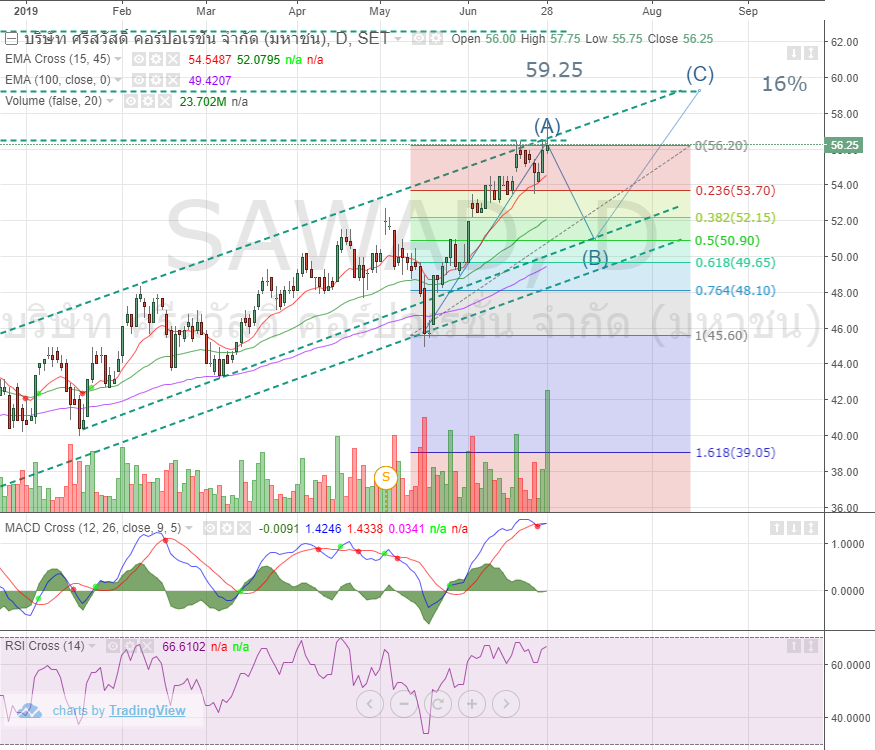
Task: Click the 62.00 price scale label
Action: 844,42
